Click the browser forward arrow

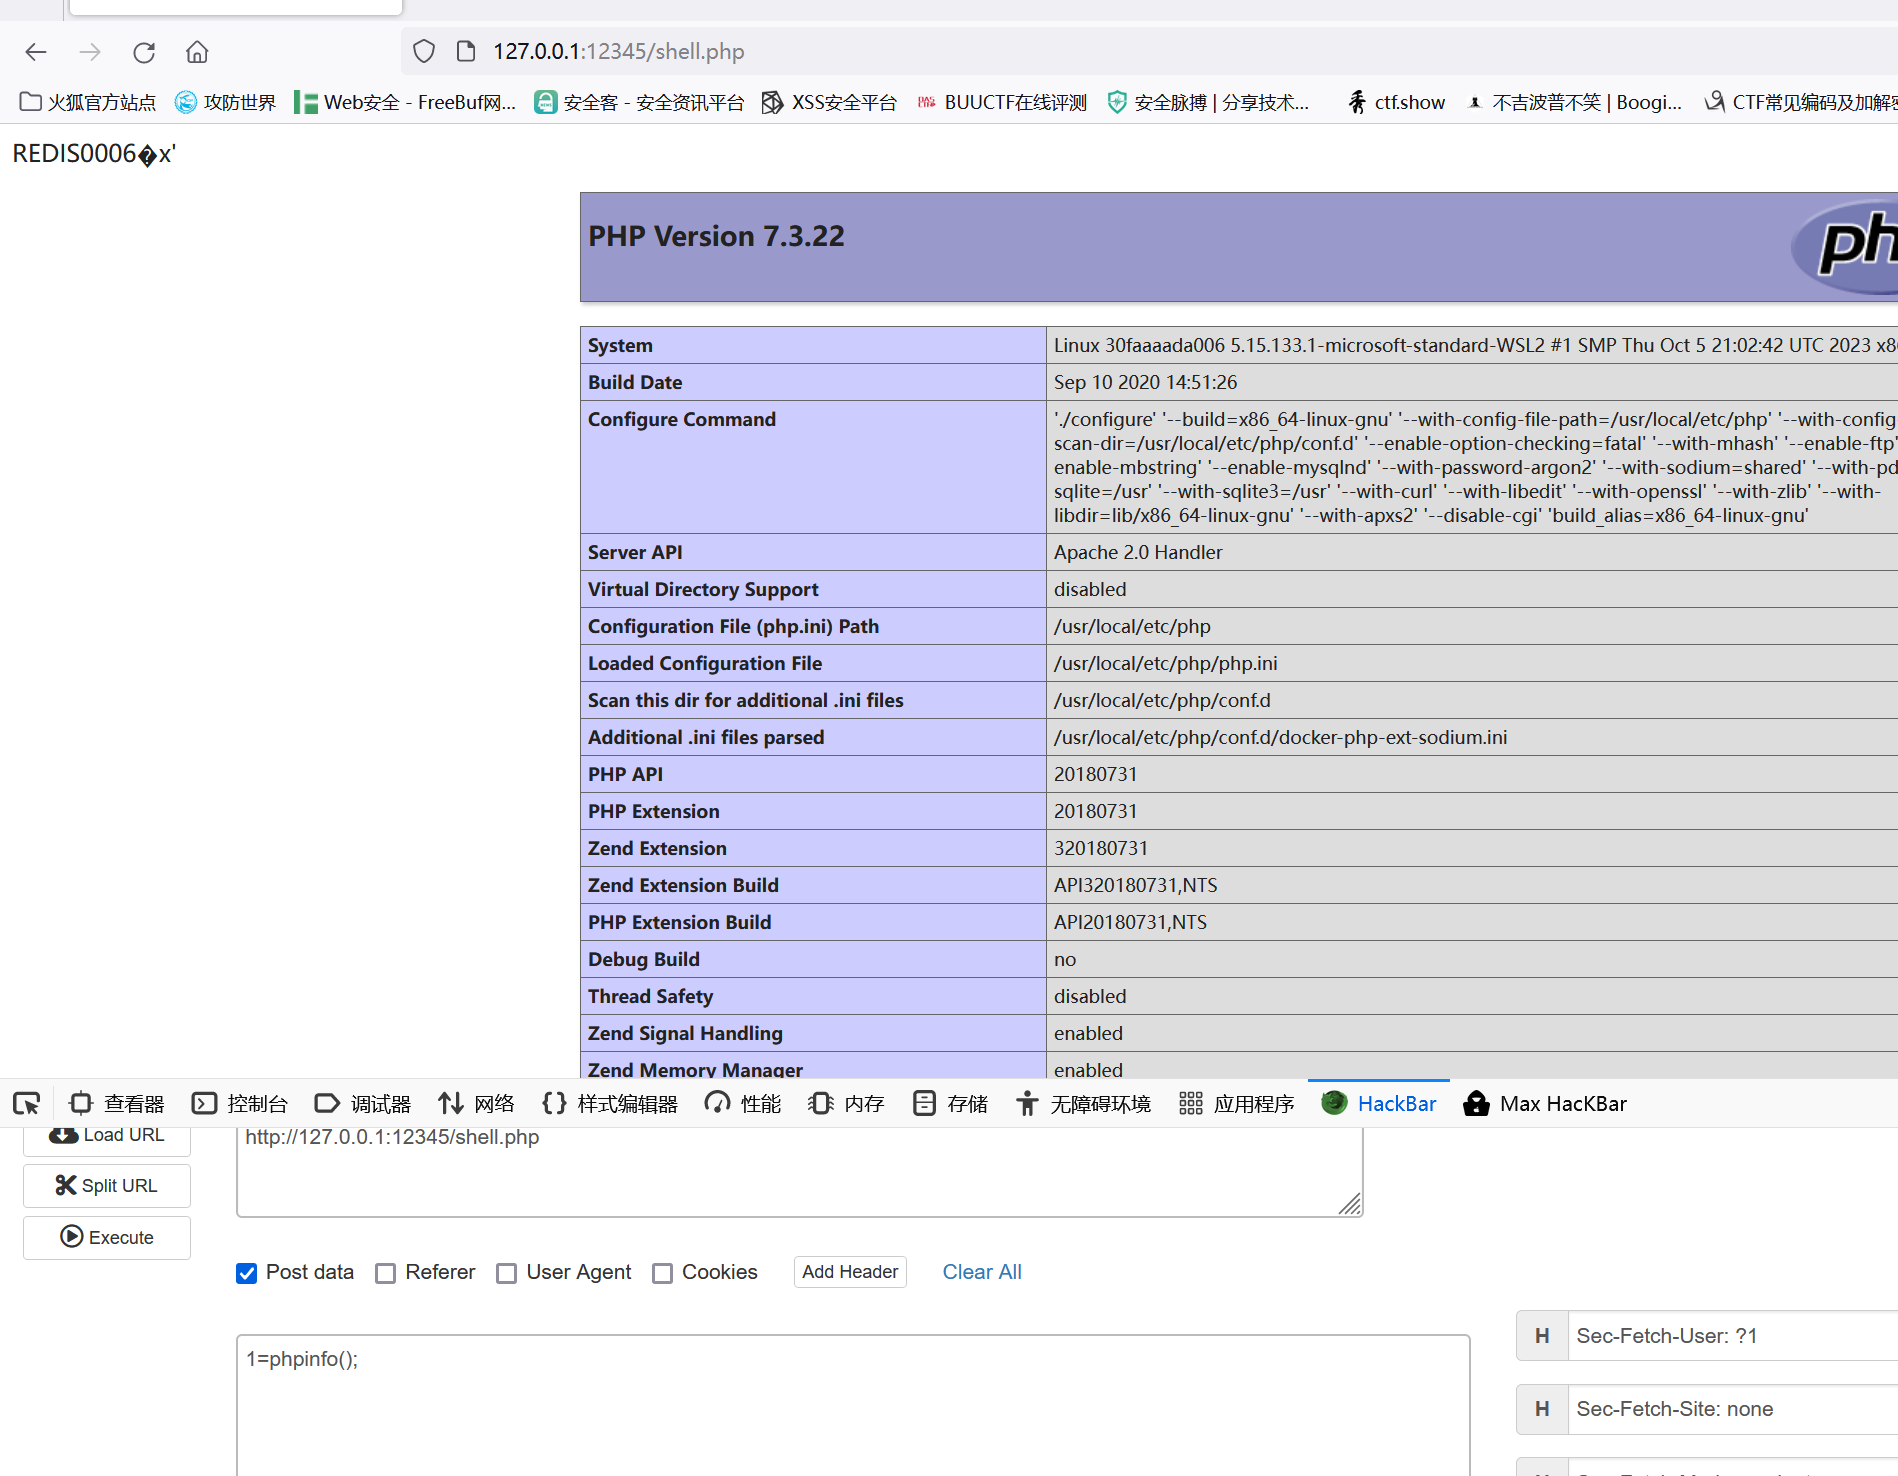point(90,52)
